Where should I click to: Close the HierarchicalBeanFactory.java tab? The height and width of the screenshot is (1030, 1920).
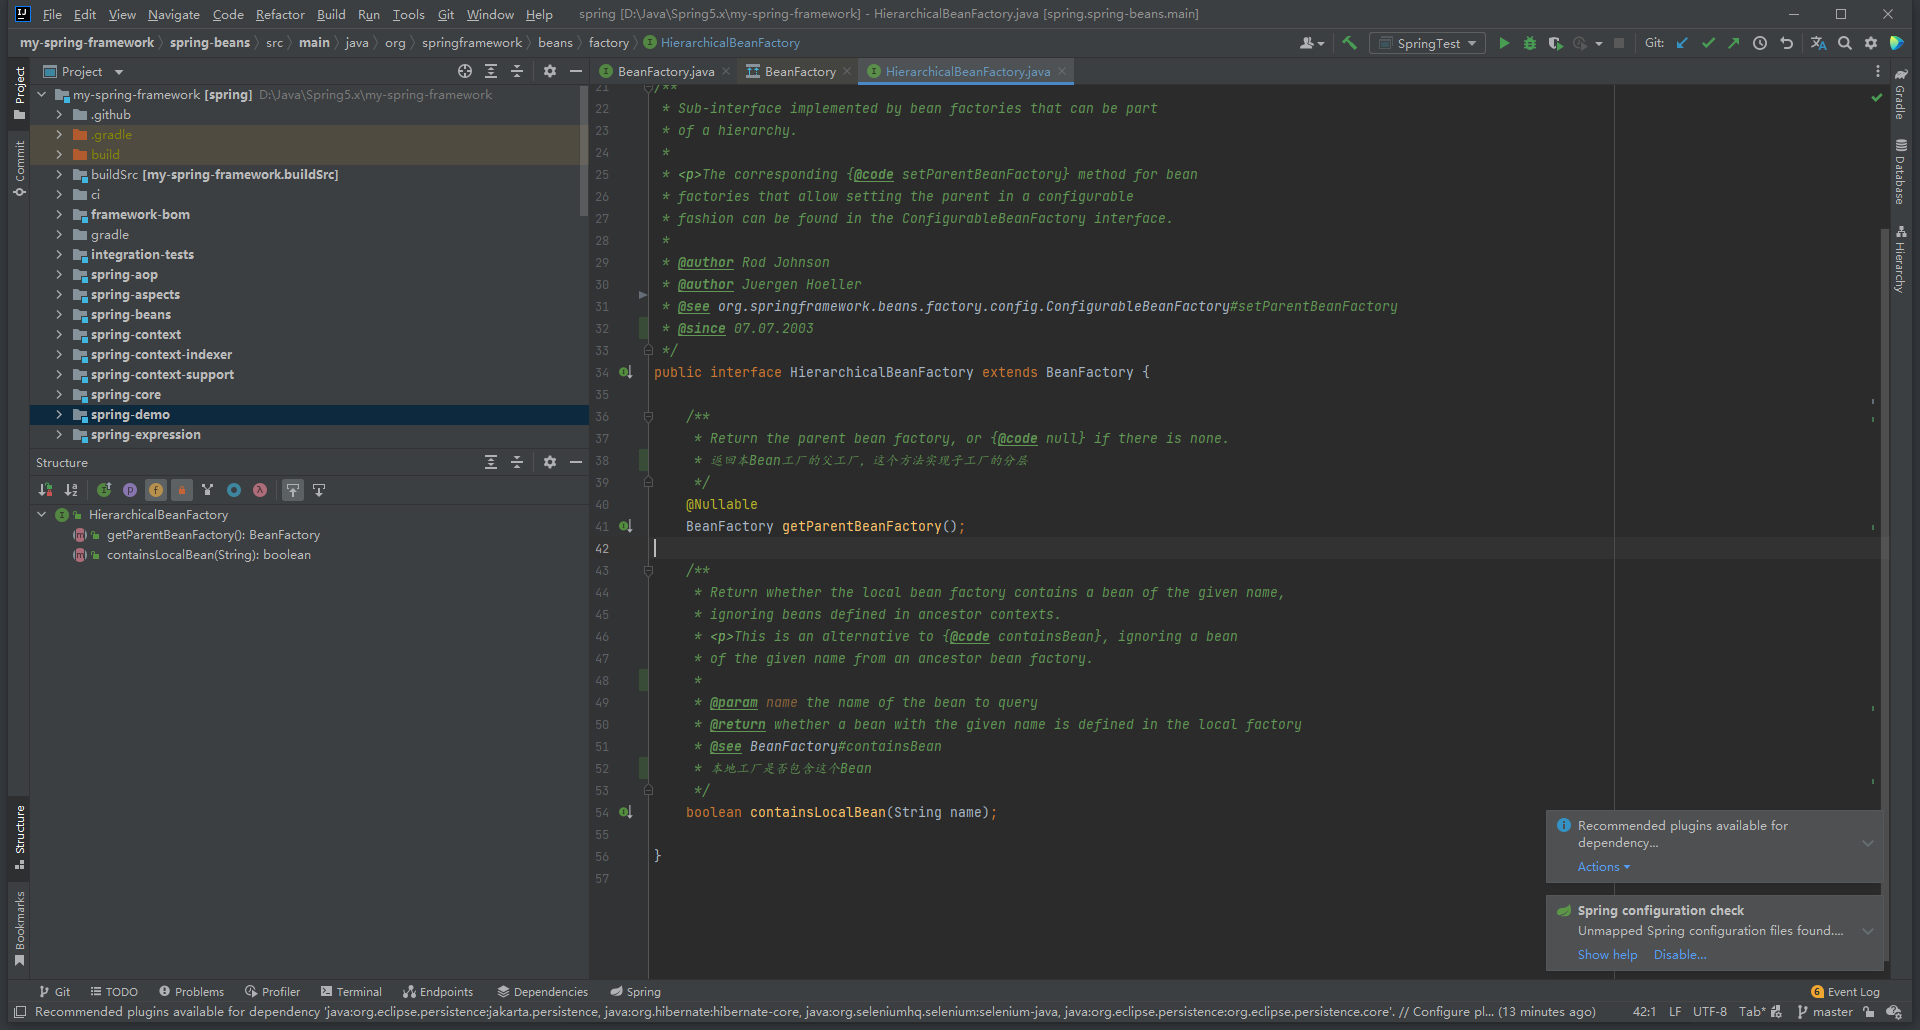pyautogui.click(x=1062, y=71)
